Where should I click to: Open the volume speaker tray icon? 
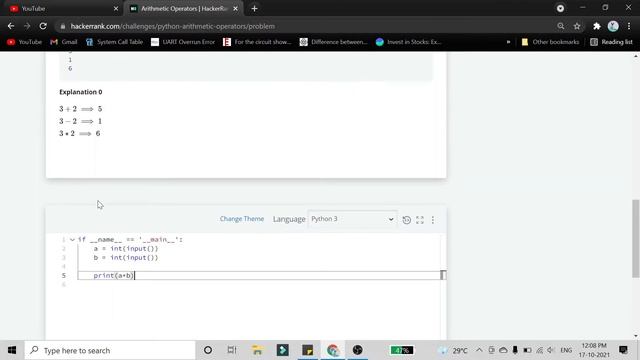551,350
